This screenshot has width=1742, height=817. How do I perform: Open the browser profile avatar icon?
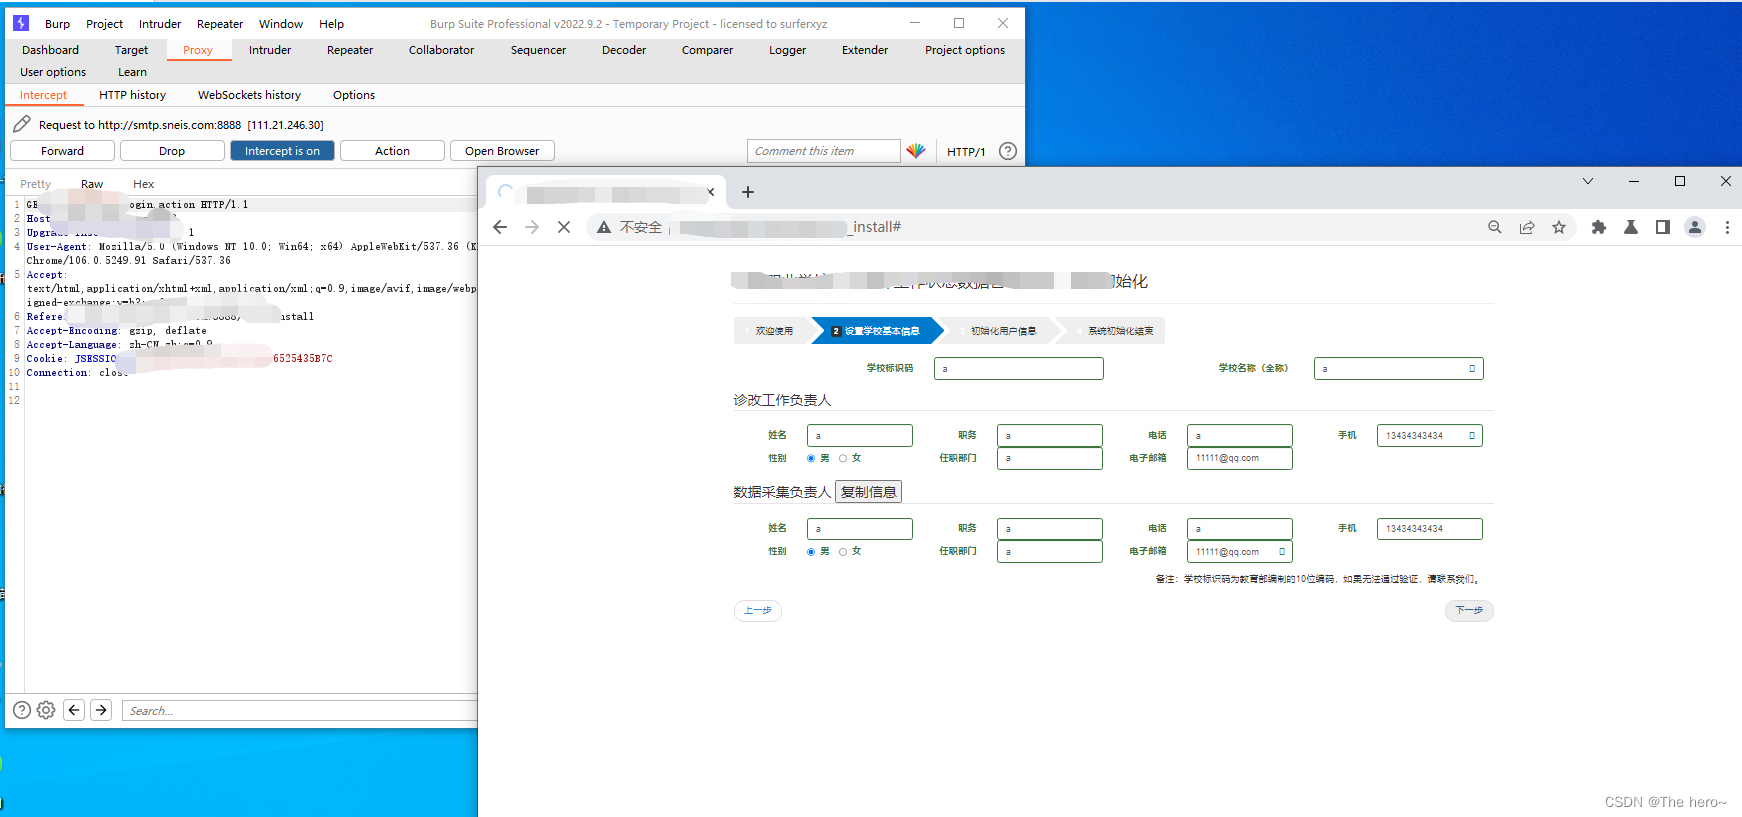coord(1695,227)
